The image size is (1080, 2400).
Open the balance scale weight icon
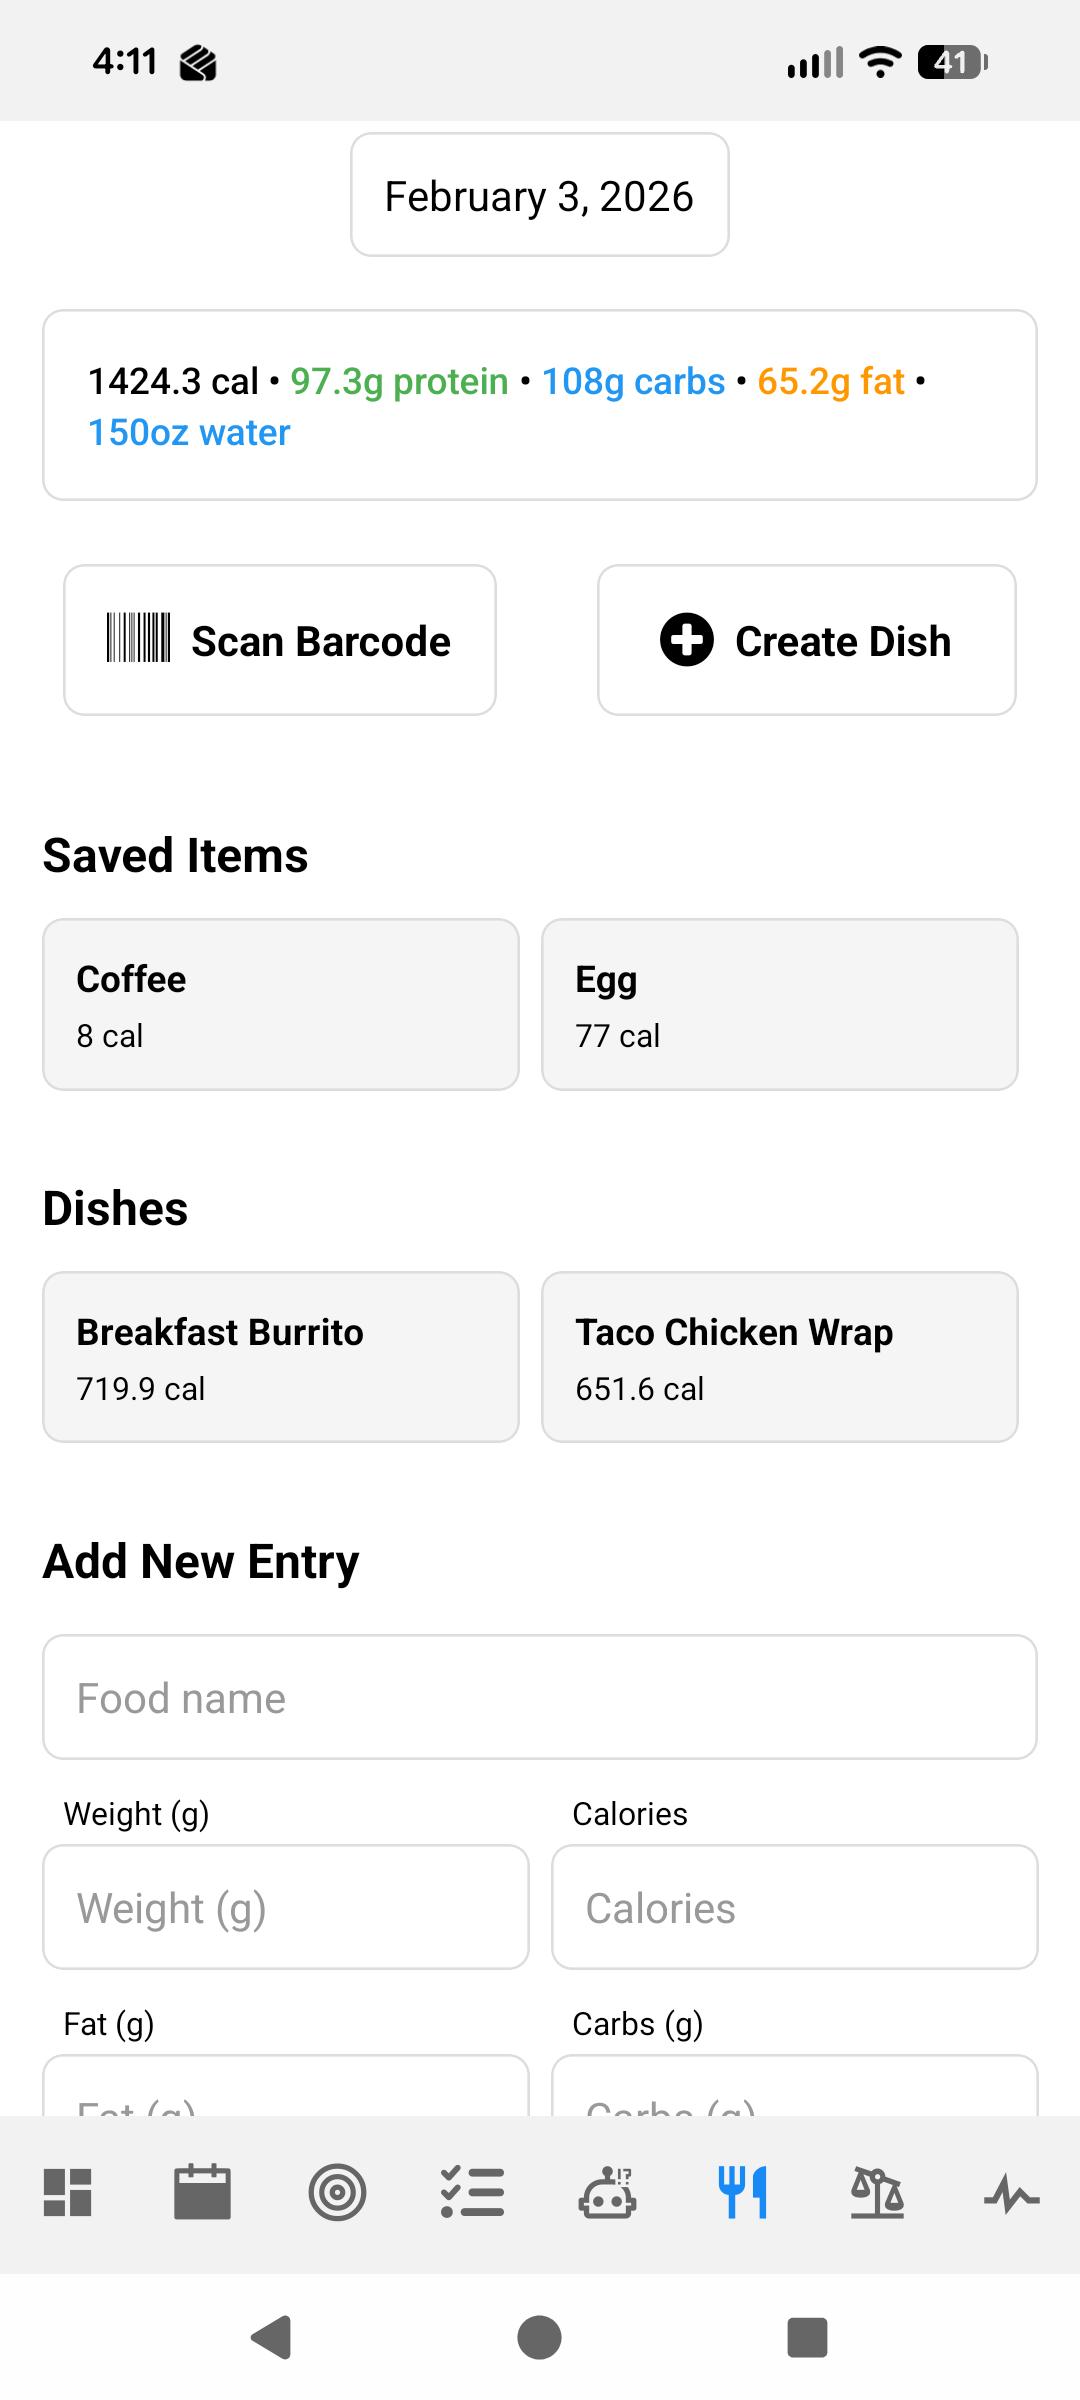click(877, 2193)
